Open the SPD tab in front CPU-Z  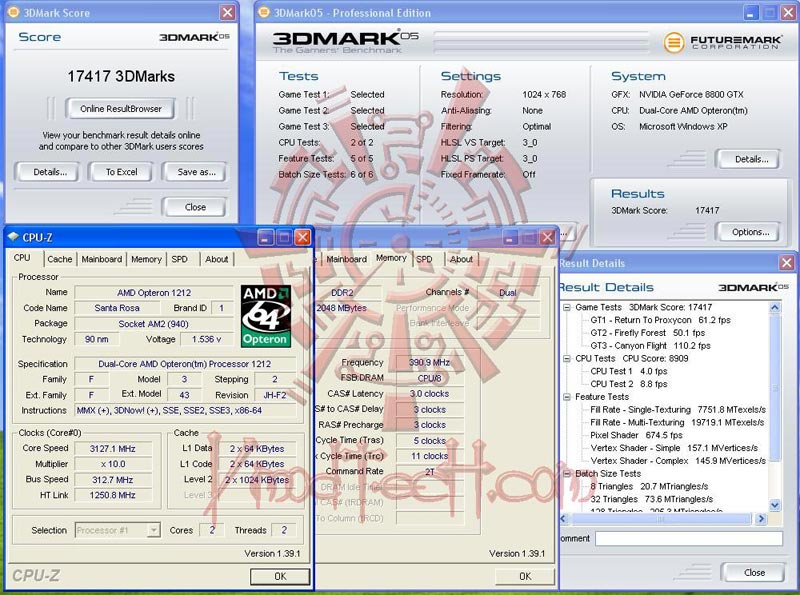coord(180,259)
